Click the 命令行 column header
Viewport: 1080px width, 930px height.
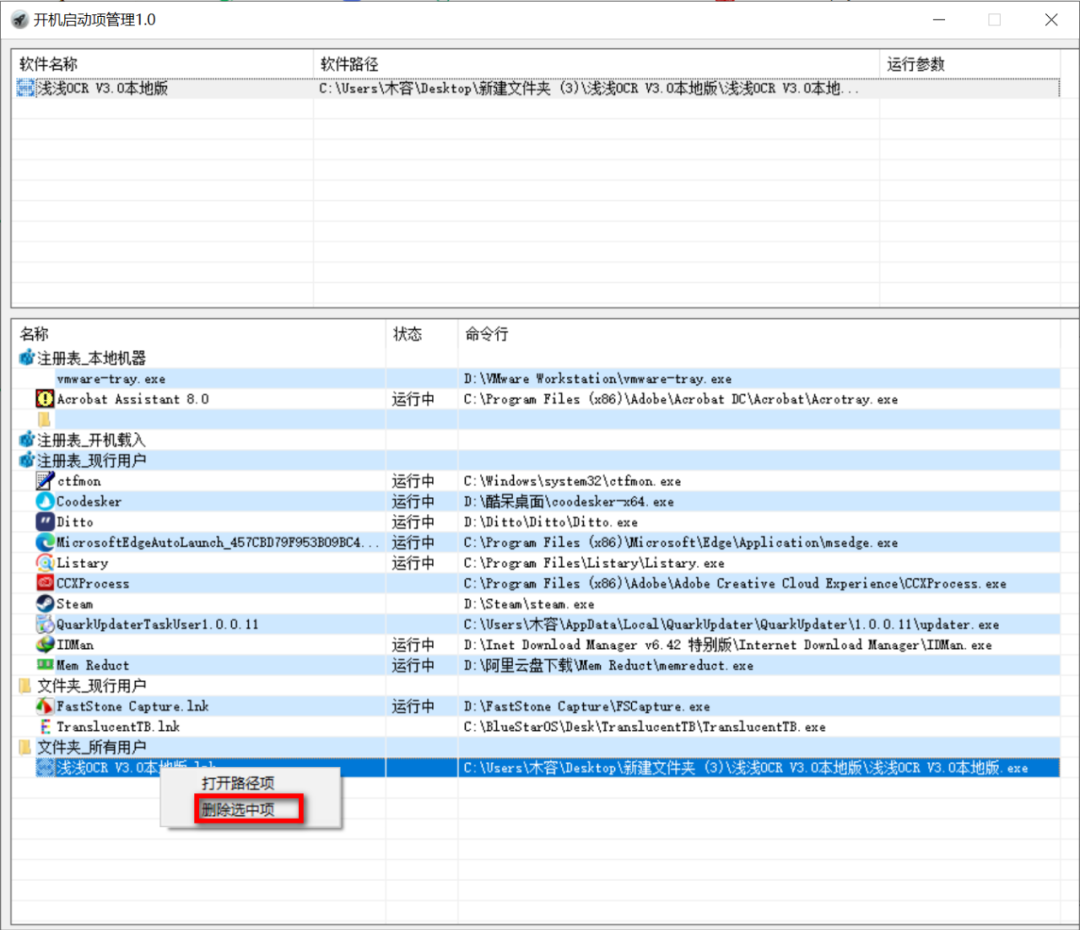486,334
